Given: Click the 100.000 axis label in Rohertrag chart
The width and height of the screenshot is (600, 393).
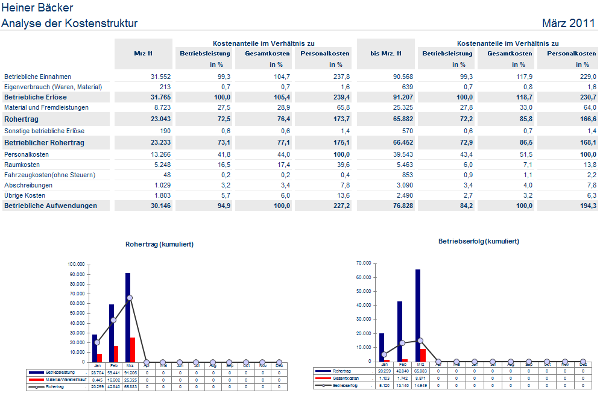Looking at the screenshot, I should [76, 264].
